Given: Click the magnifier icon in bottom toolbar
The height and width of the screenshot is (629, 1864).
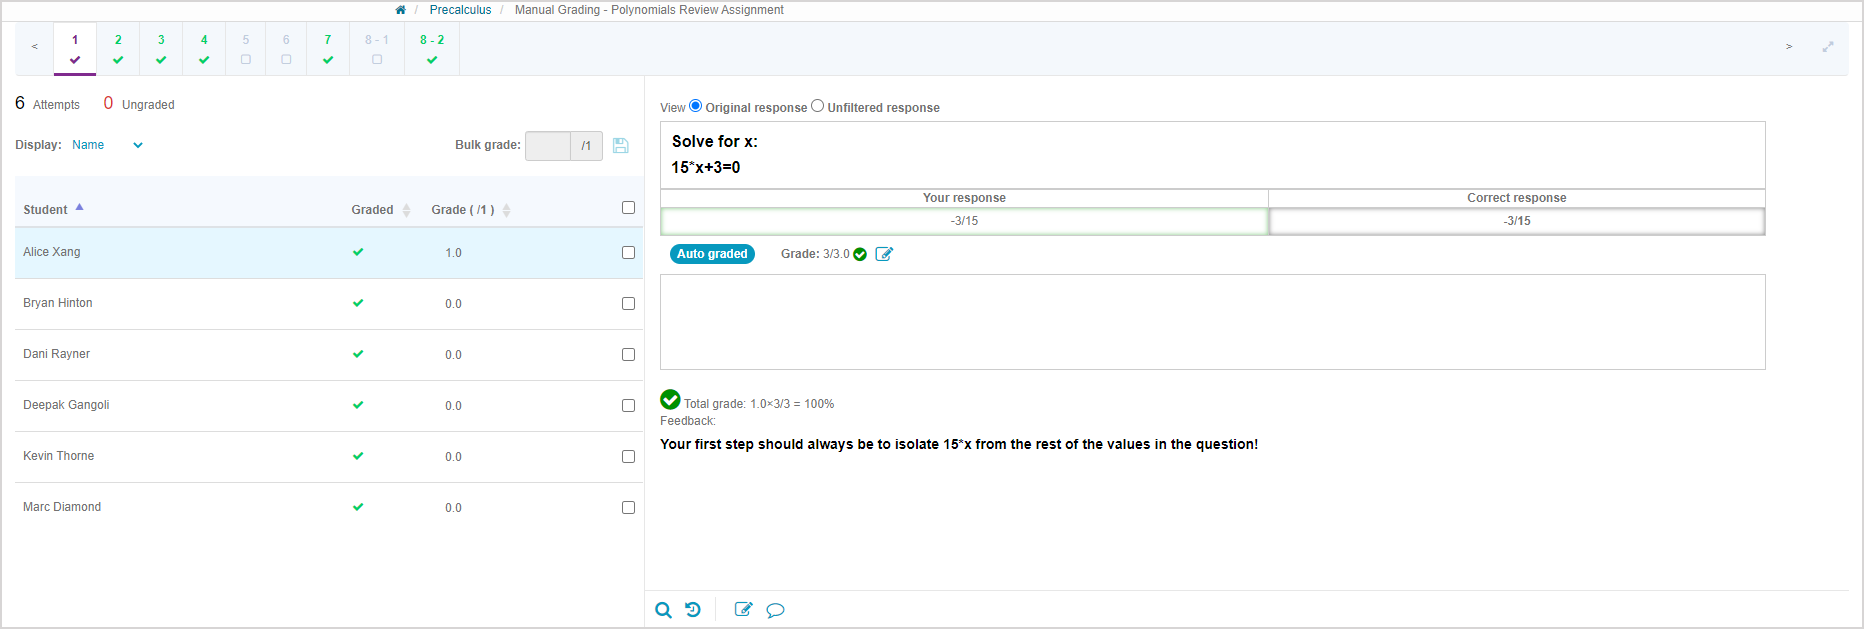Looking at the screenshot, I should 663,610.
